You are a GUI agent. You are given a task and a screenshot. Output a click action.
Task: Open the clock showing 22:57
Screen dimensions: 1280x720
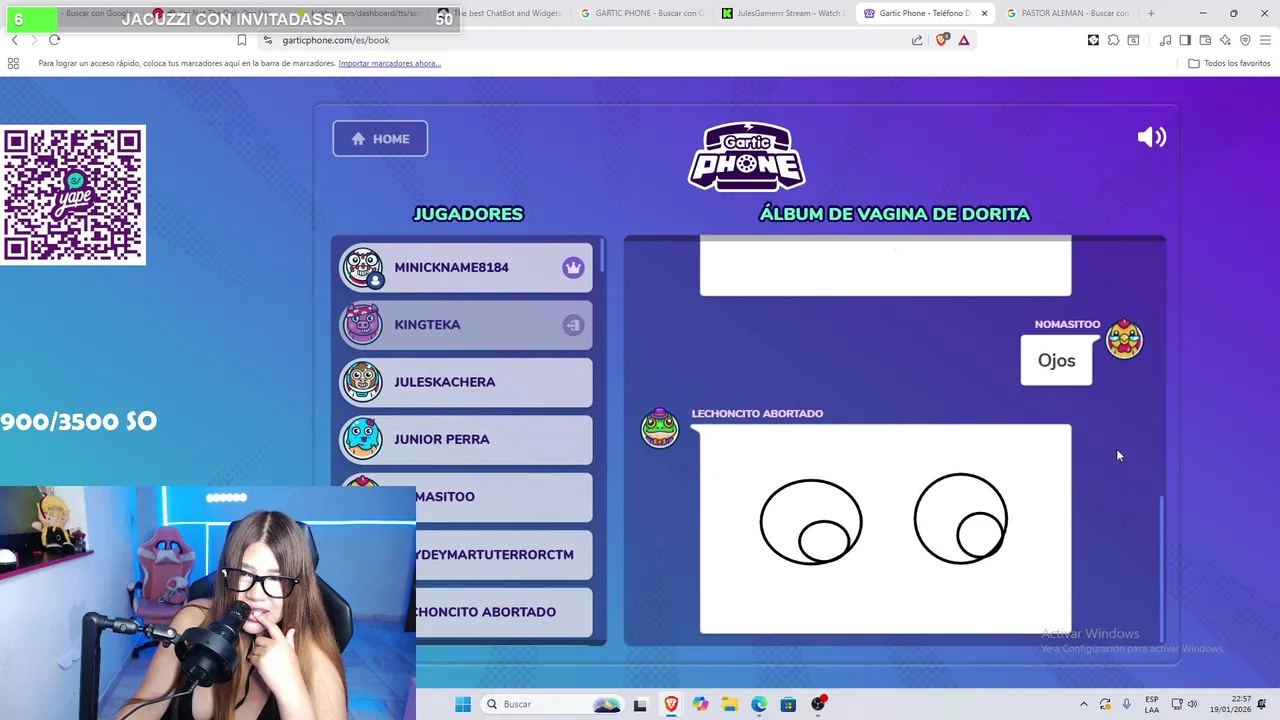(1229, 704)
